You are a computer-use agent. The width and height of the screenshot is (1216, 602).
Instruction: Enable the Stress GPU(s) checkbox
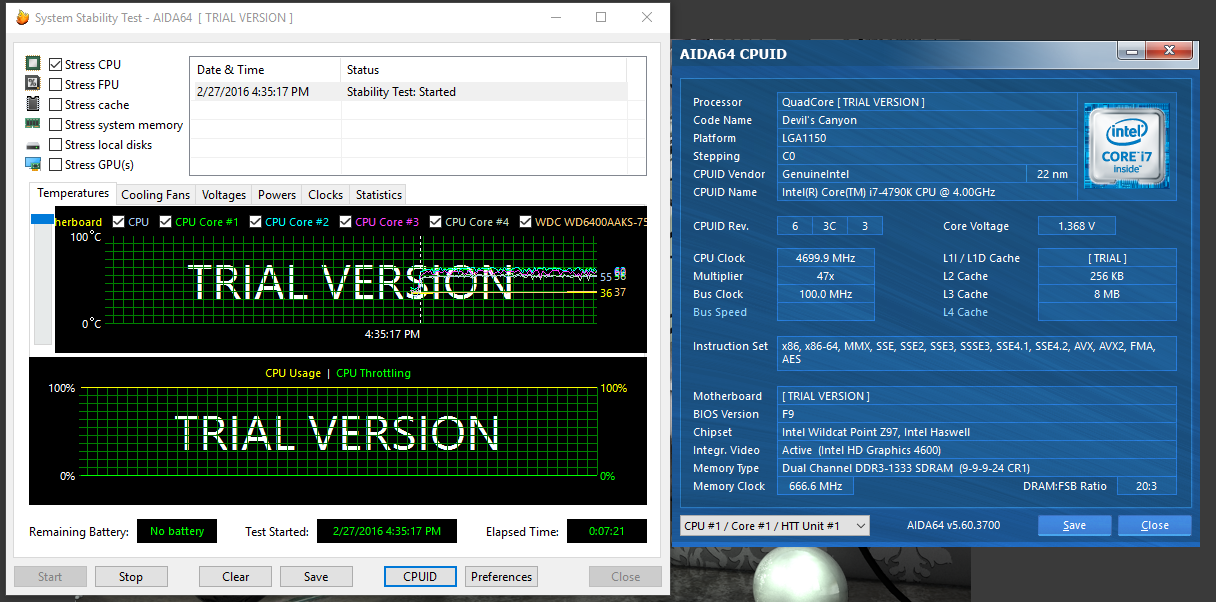(55, 164)
